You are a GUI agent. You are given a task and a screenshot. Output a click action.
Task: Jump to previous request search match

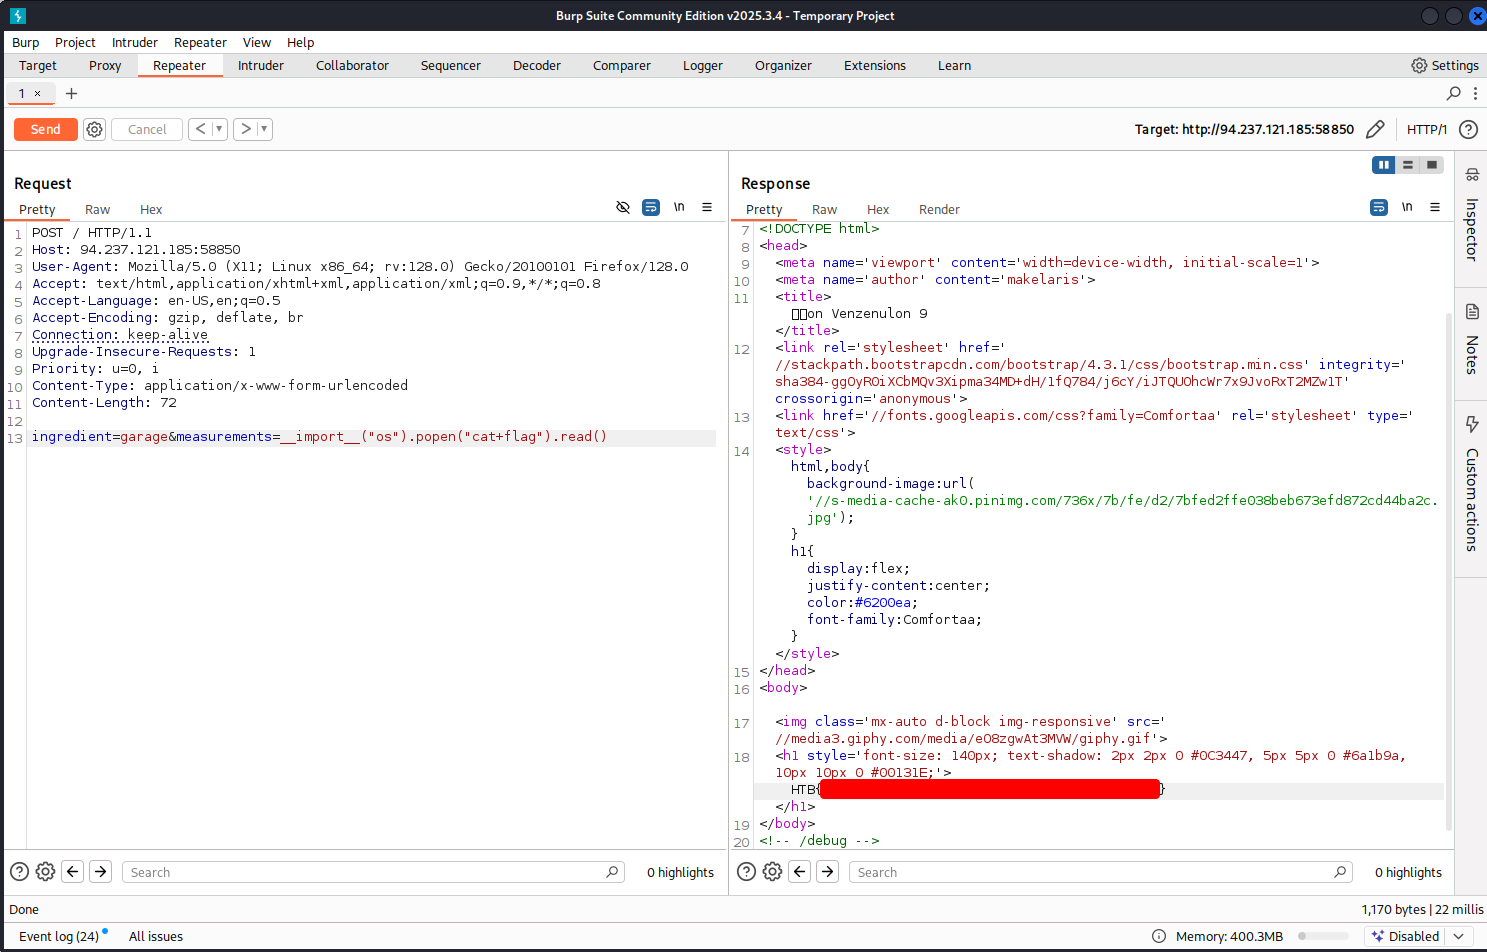73,872
